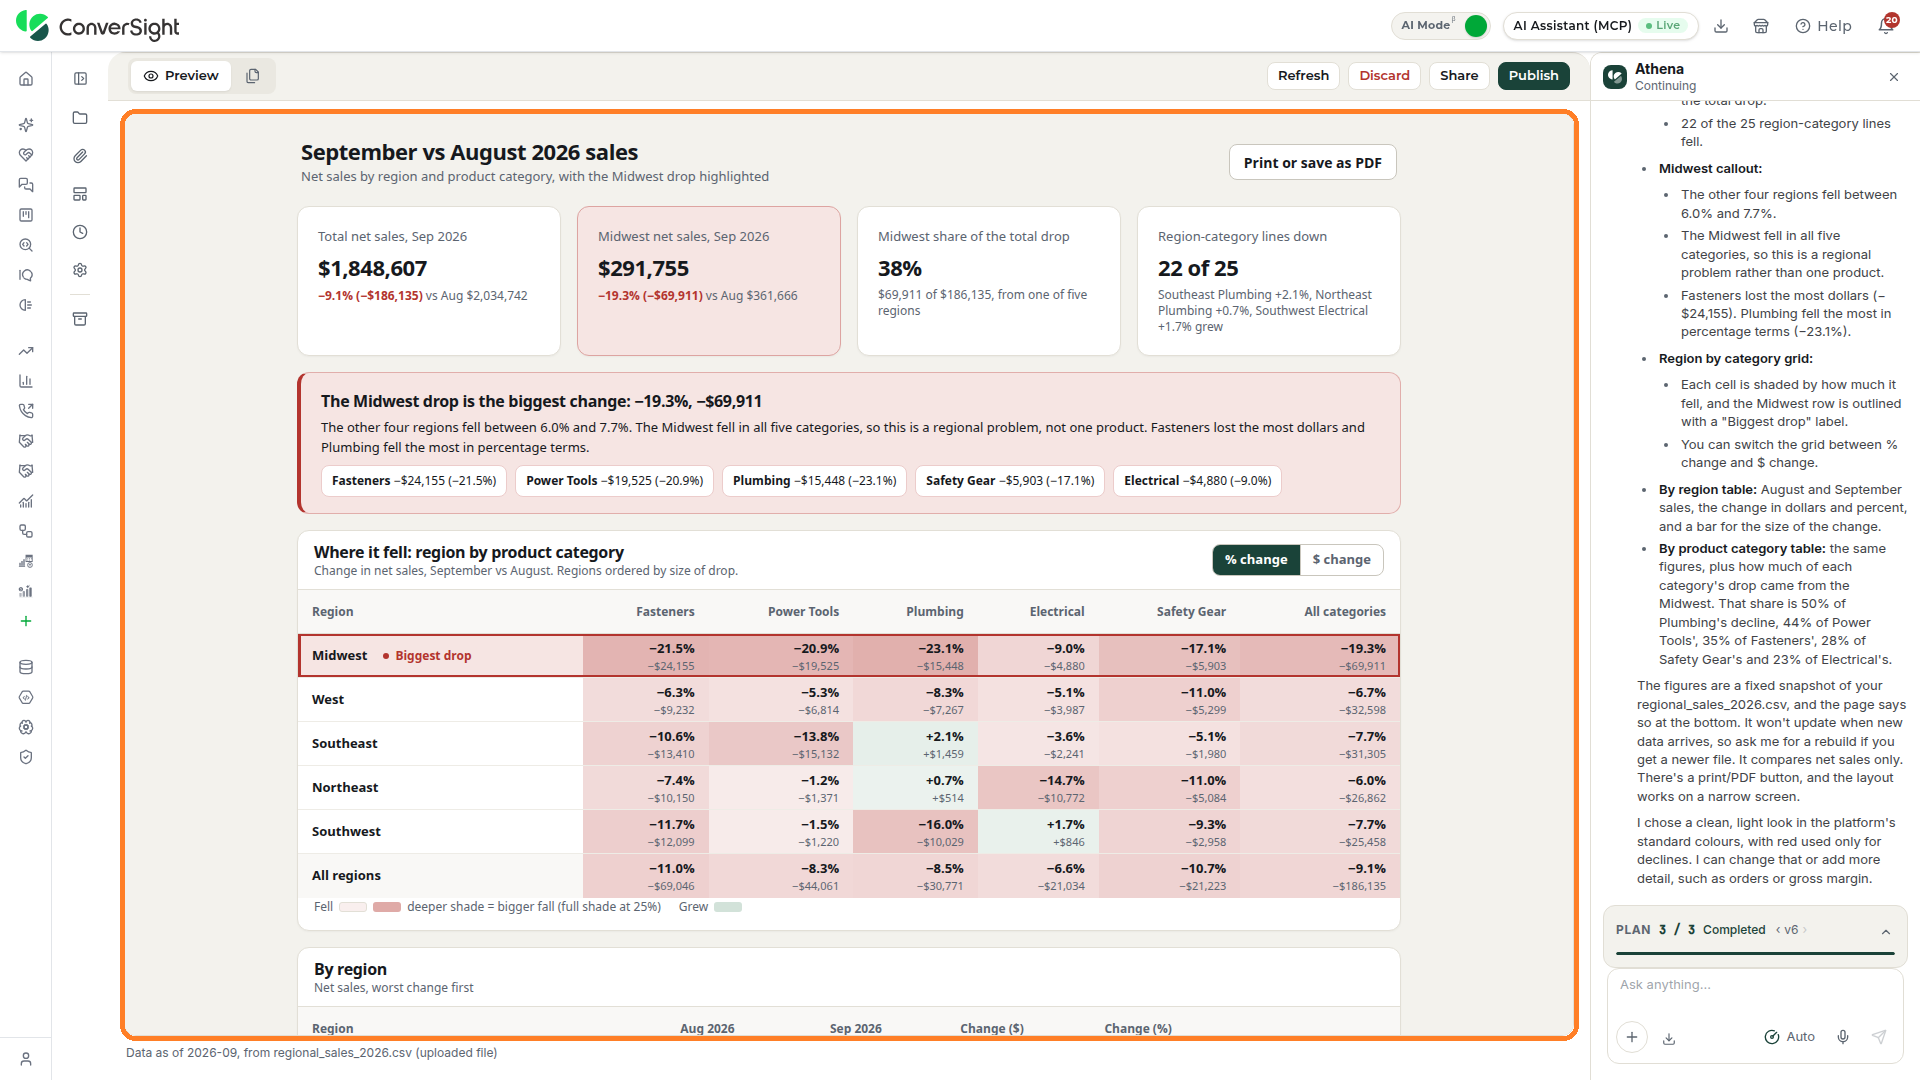Click the send arrow icon in chat

[1879, 1037]
